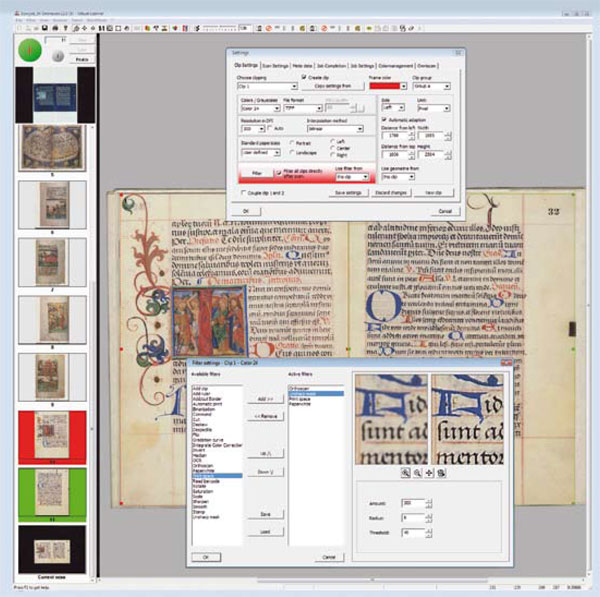Switch to the Job Settings tab
Screen dimensions: 600x597
click(362, 66)
